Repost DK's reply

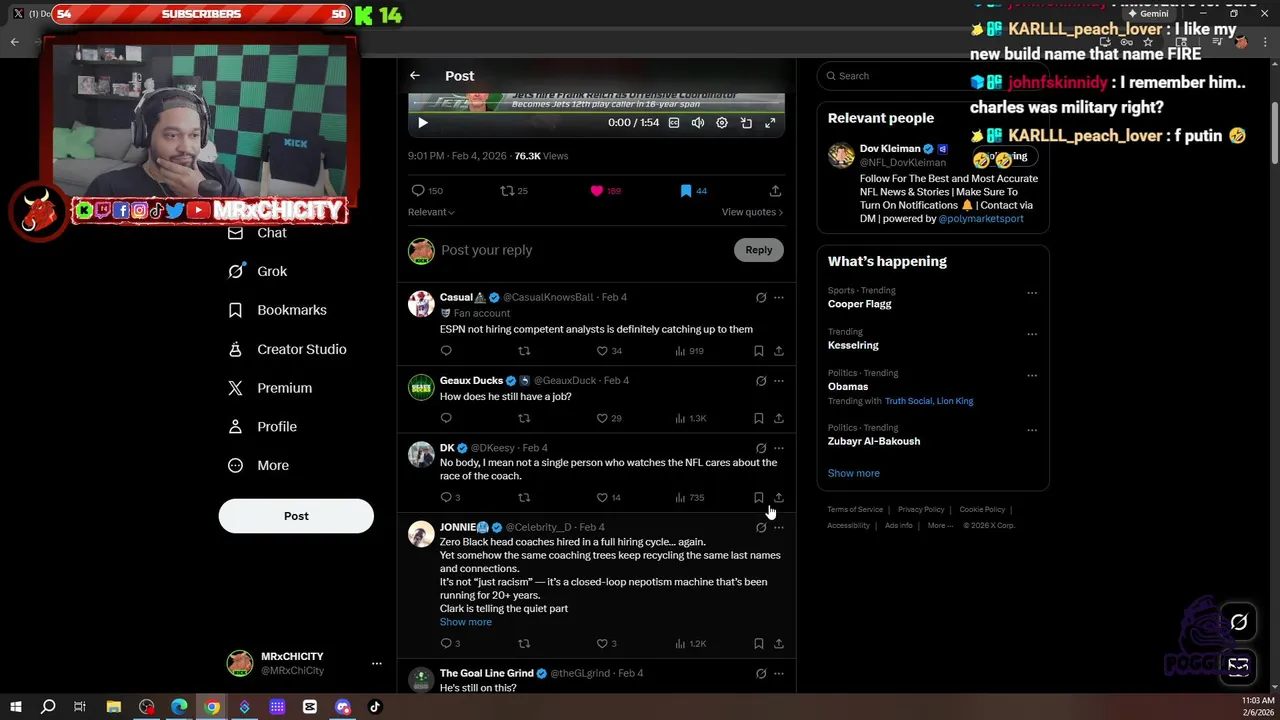tap(524, 498)
